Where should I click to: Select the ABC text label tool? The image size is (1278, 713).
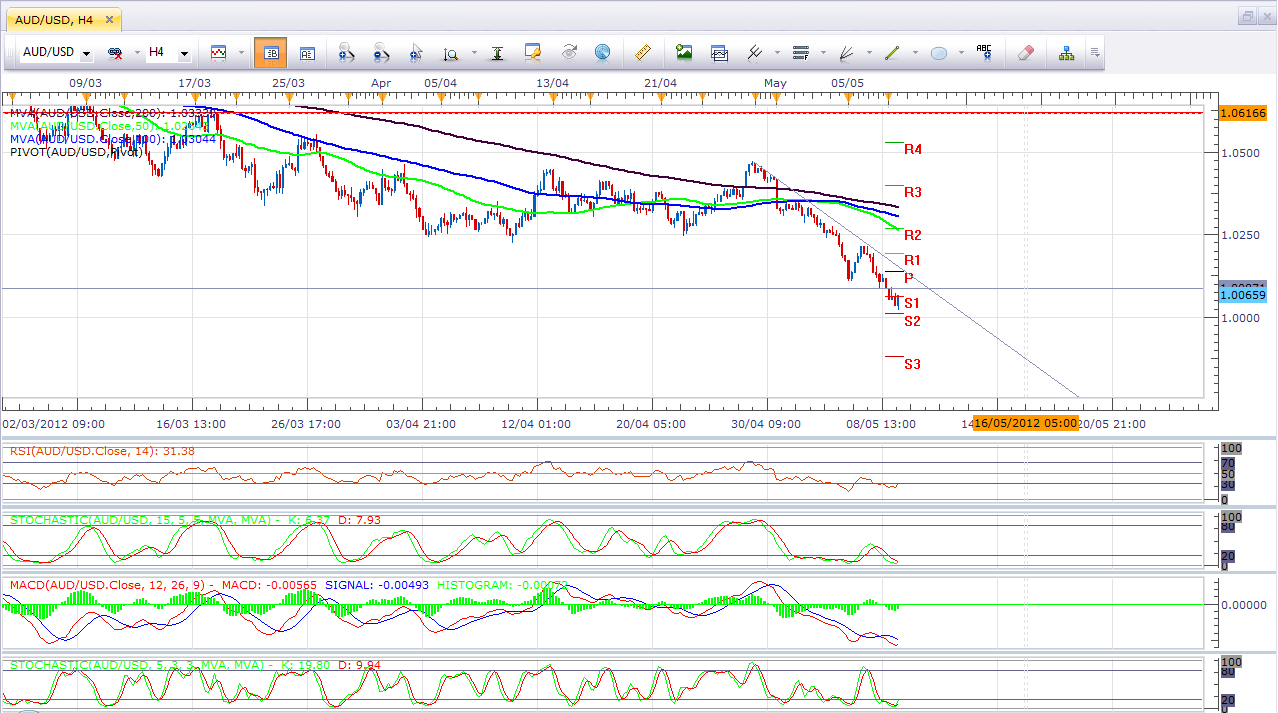[984, 53]
